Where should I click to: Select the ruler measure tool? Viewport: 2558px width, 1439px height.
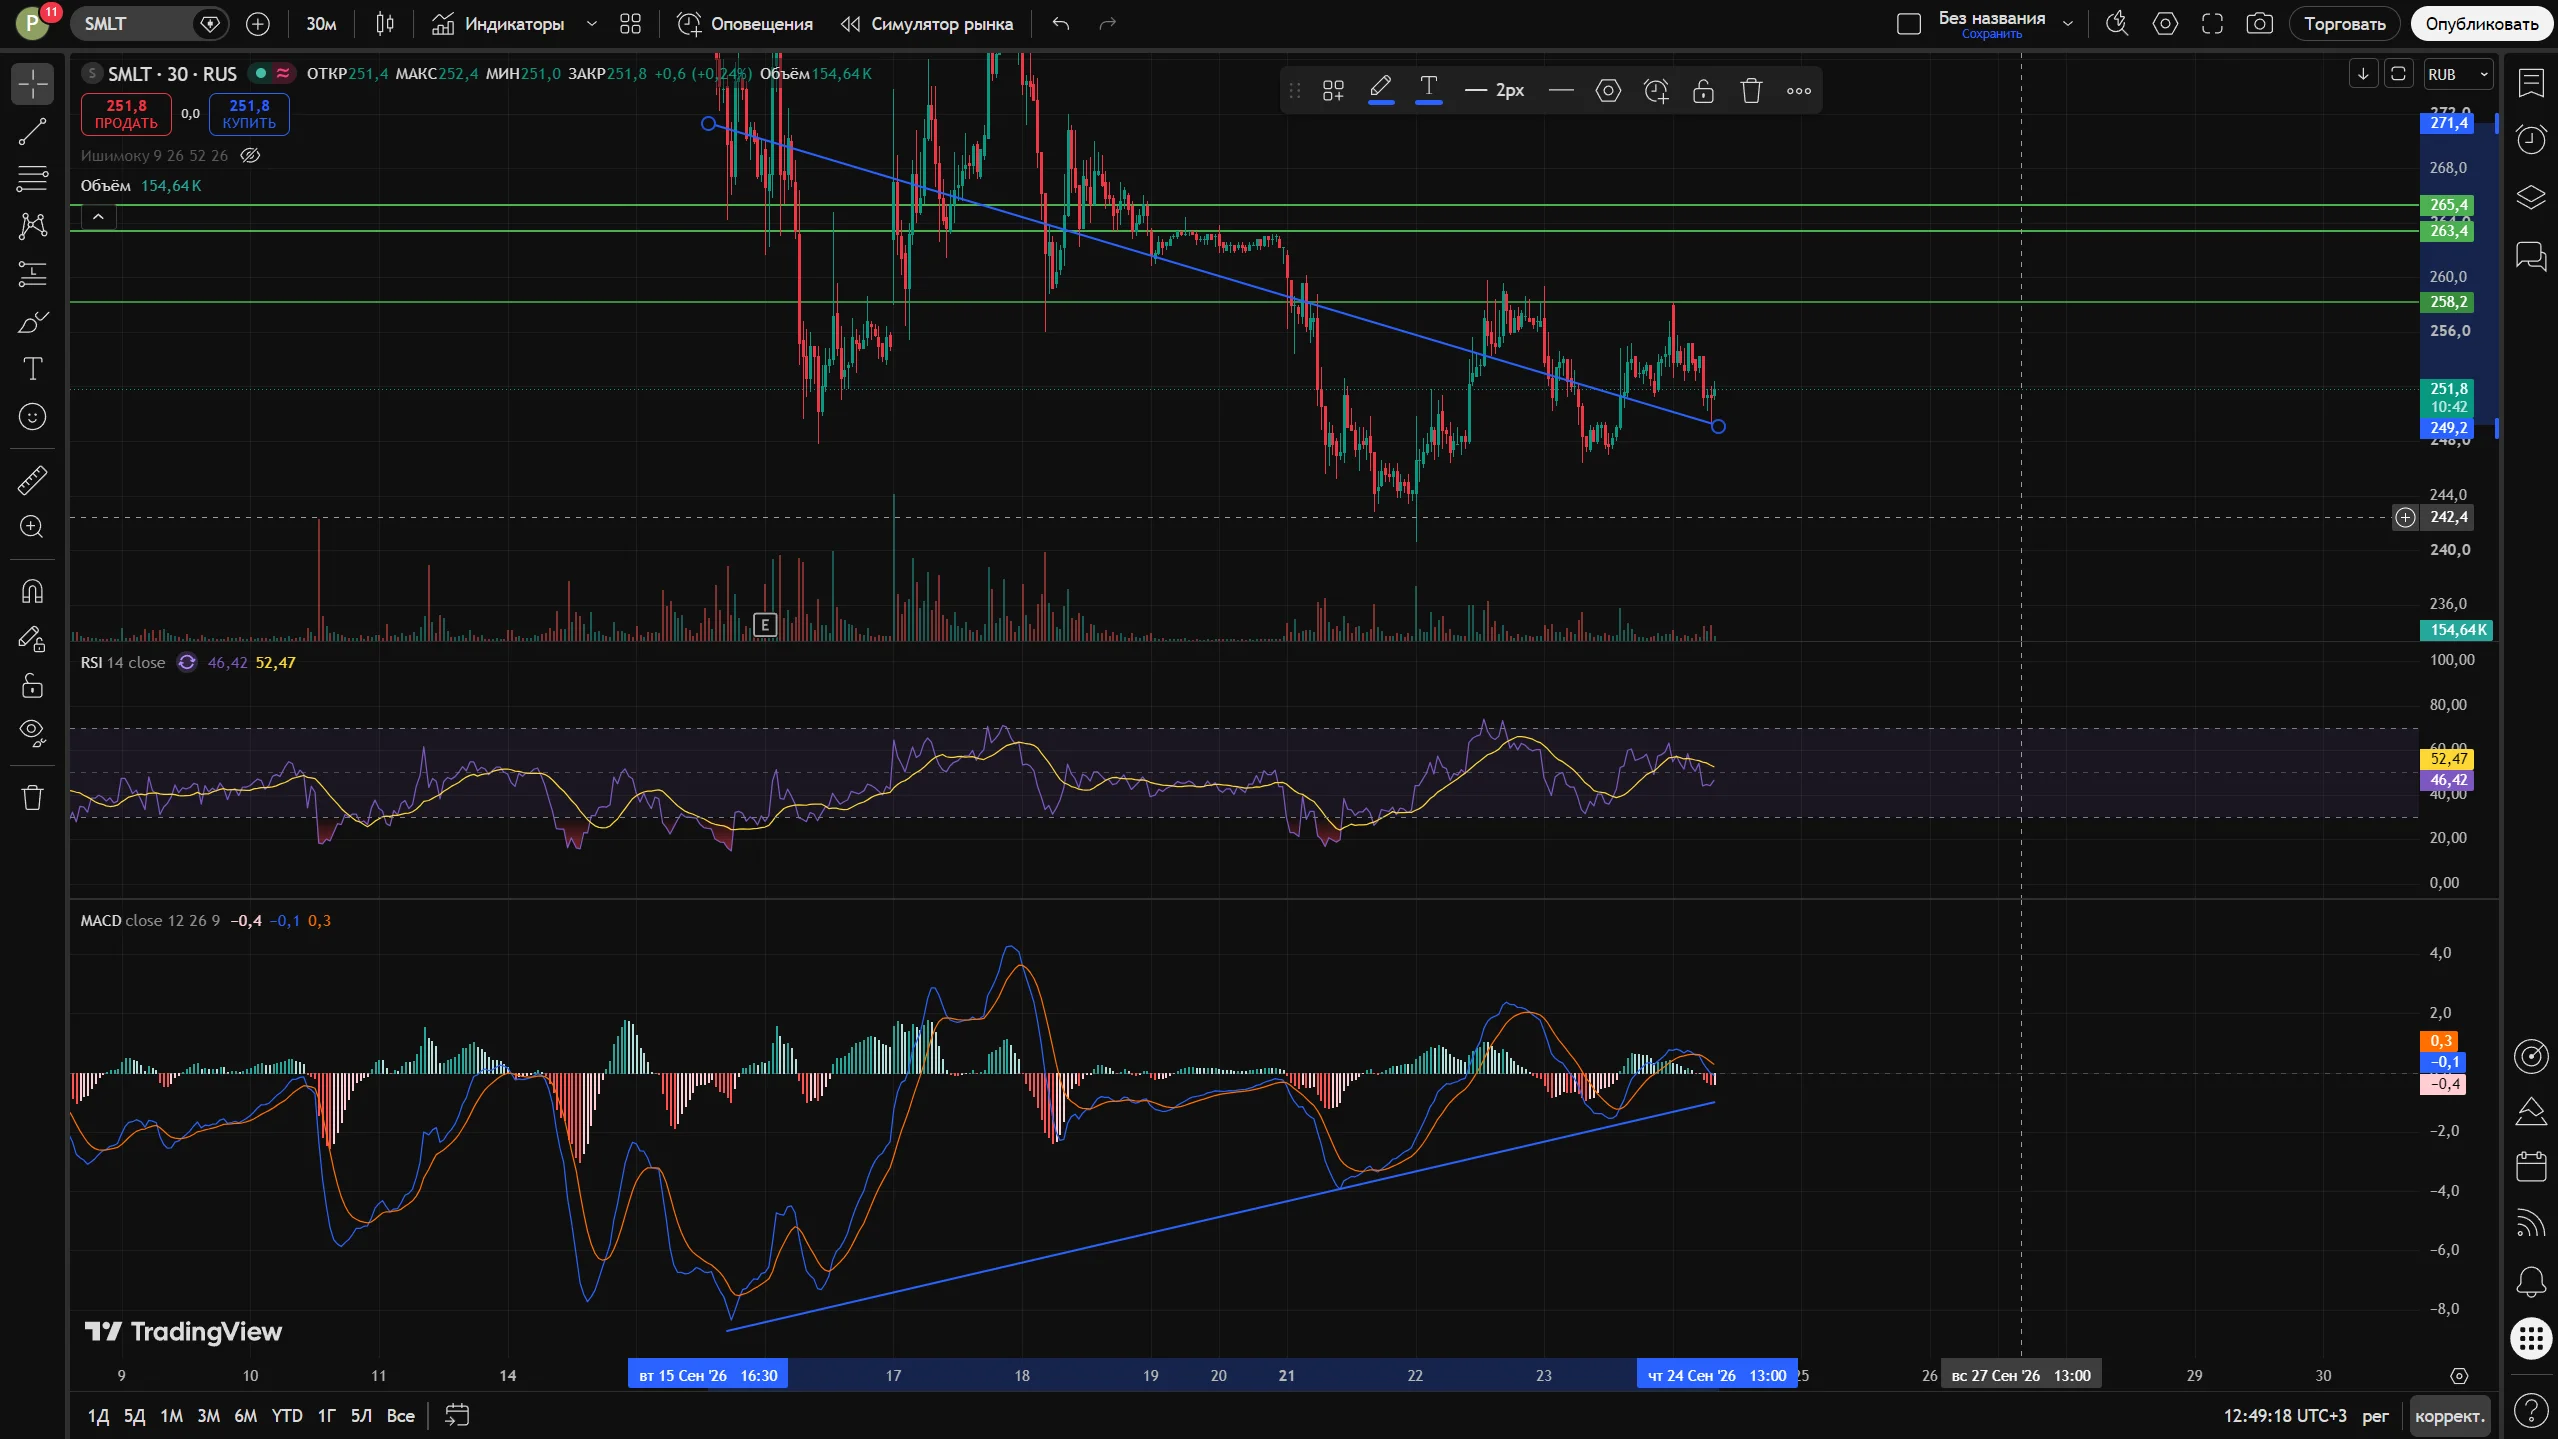click(33, 481)
